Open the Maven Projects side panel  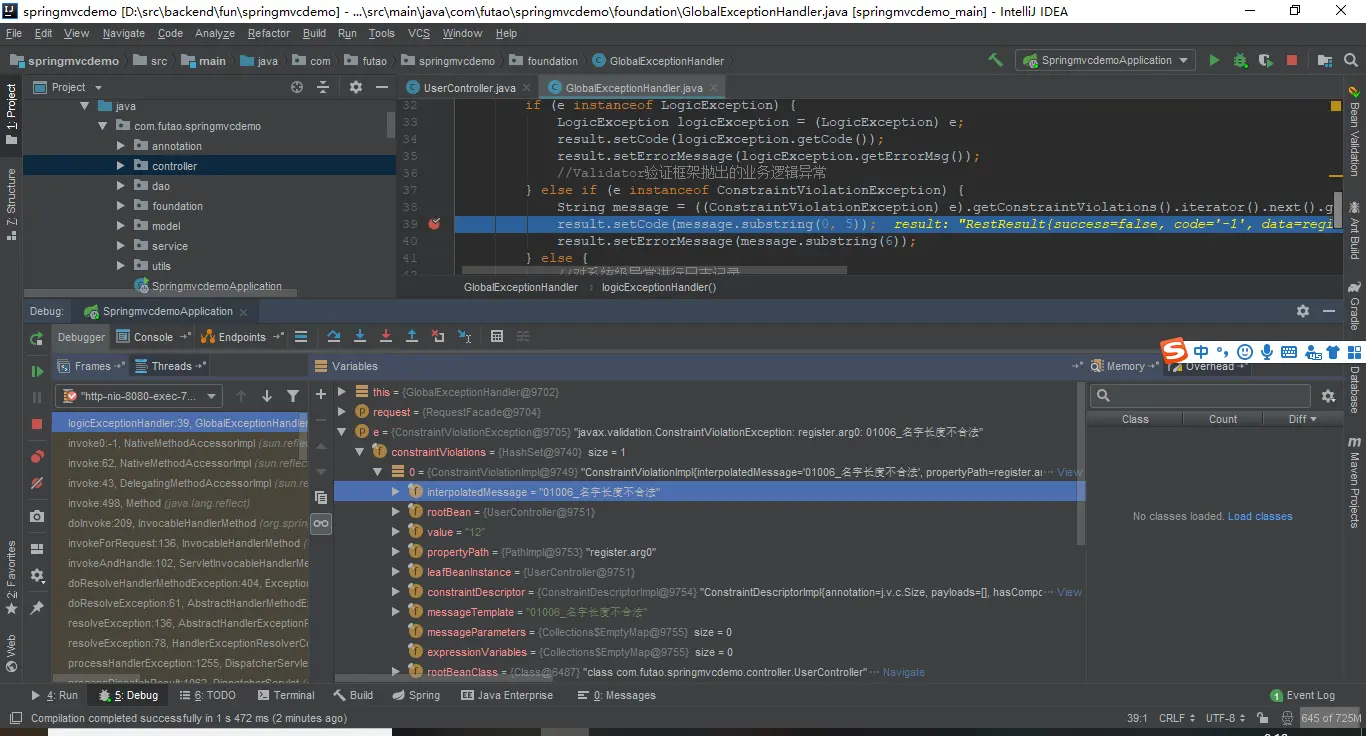point(1355,482)
